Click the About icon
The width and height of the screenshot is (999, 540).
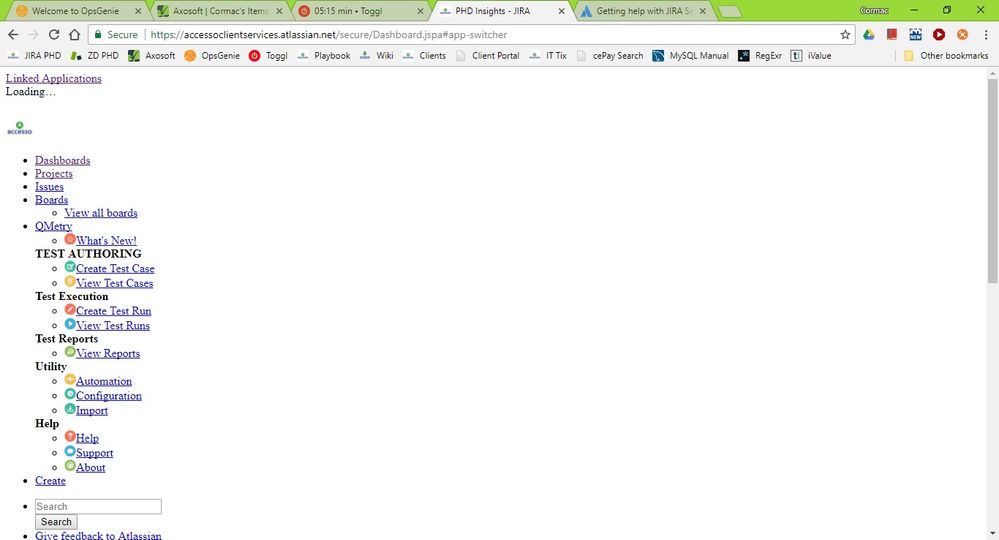point(70,466)
